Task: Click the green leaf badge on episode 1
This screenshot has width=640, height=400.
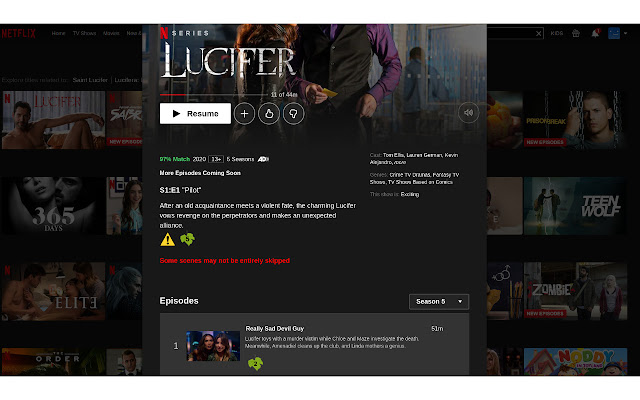Action: (x=256, y=363)
